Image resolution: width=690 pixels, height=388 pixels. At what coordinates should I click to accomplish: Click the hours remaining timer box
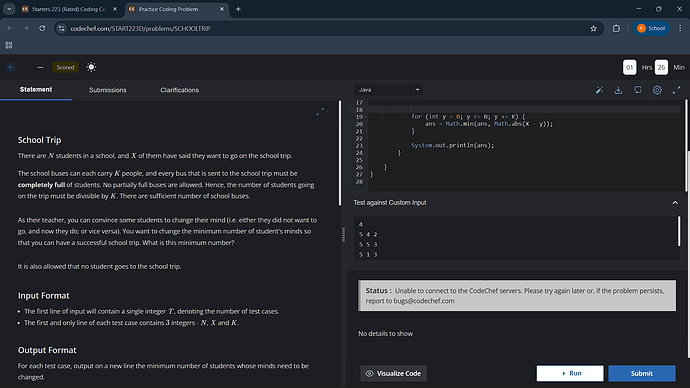click(x=629, y=67)
